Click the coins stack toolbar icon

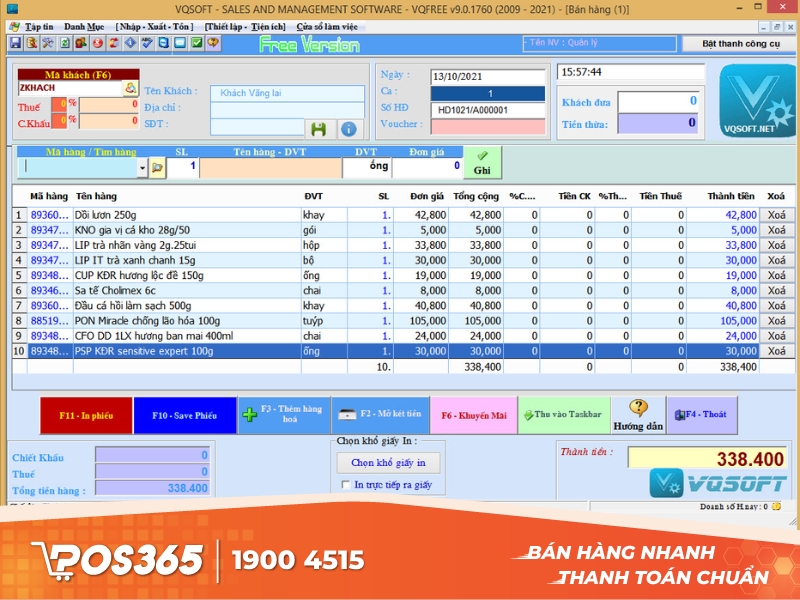32,43
